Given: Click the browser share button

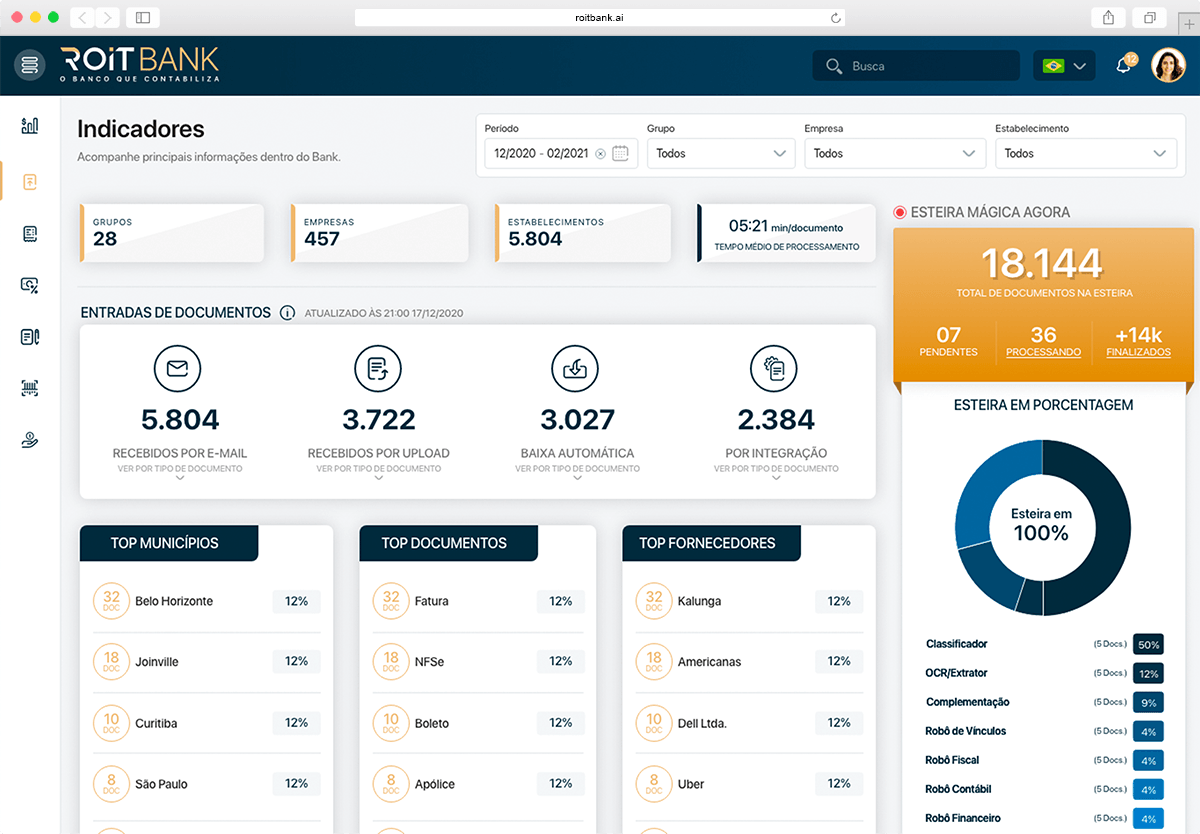Looking at the screenshot, I should (1108, 18).
